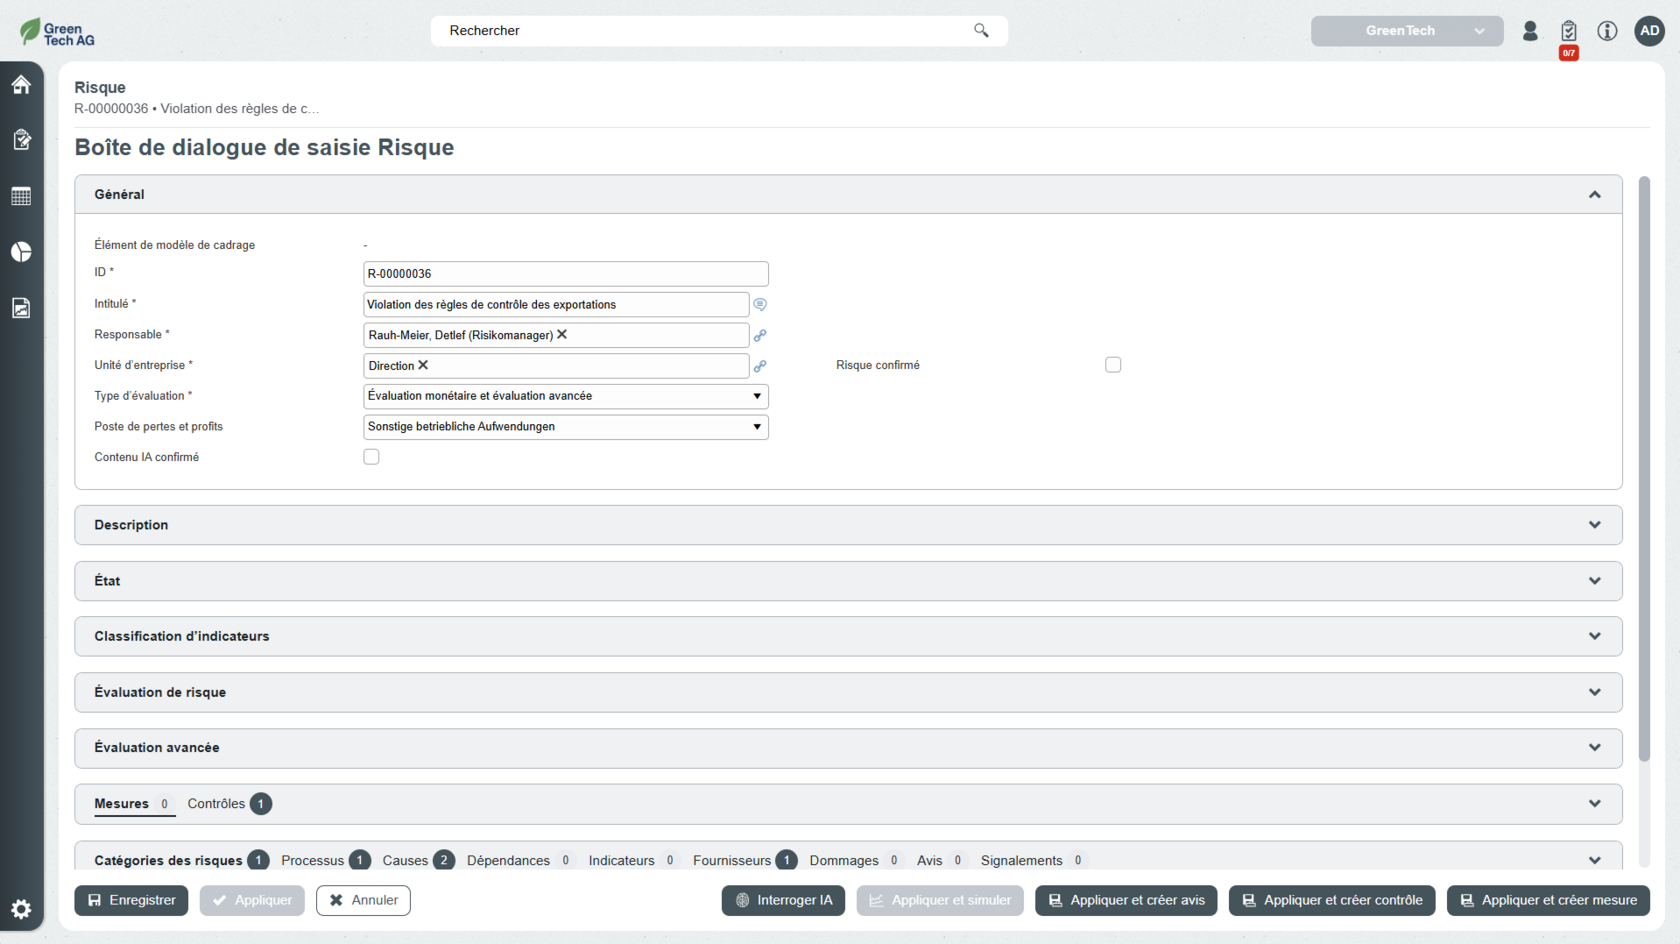Tick the Contenu IA confirmé checkbox

tap(371, 457)
